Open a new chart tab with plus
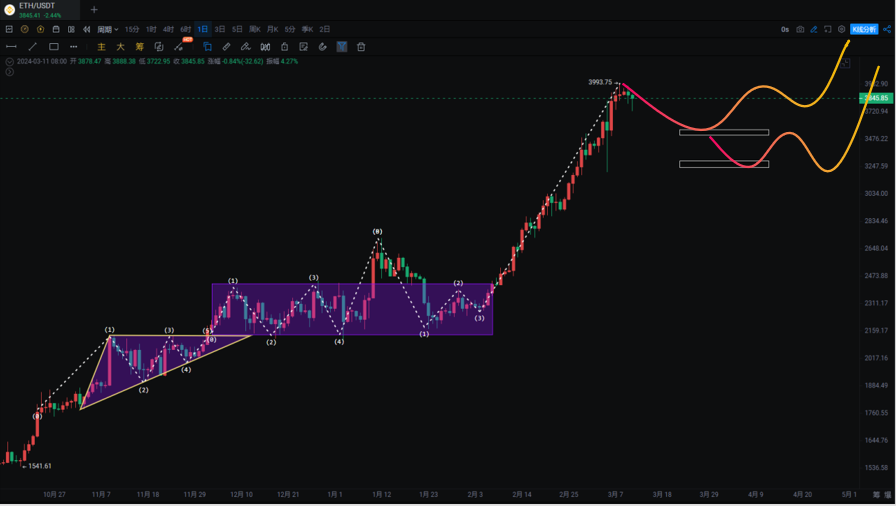The width and height of the screenshot is (896, 506). point(94,10)
